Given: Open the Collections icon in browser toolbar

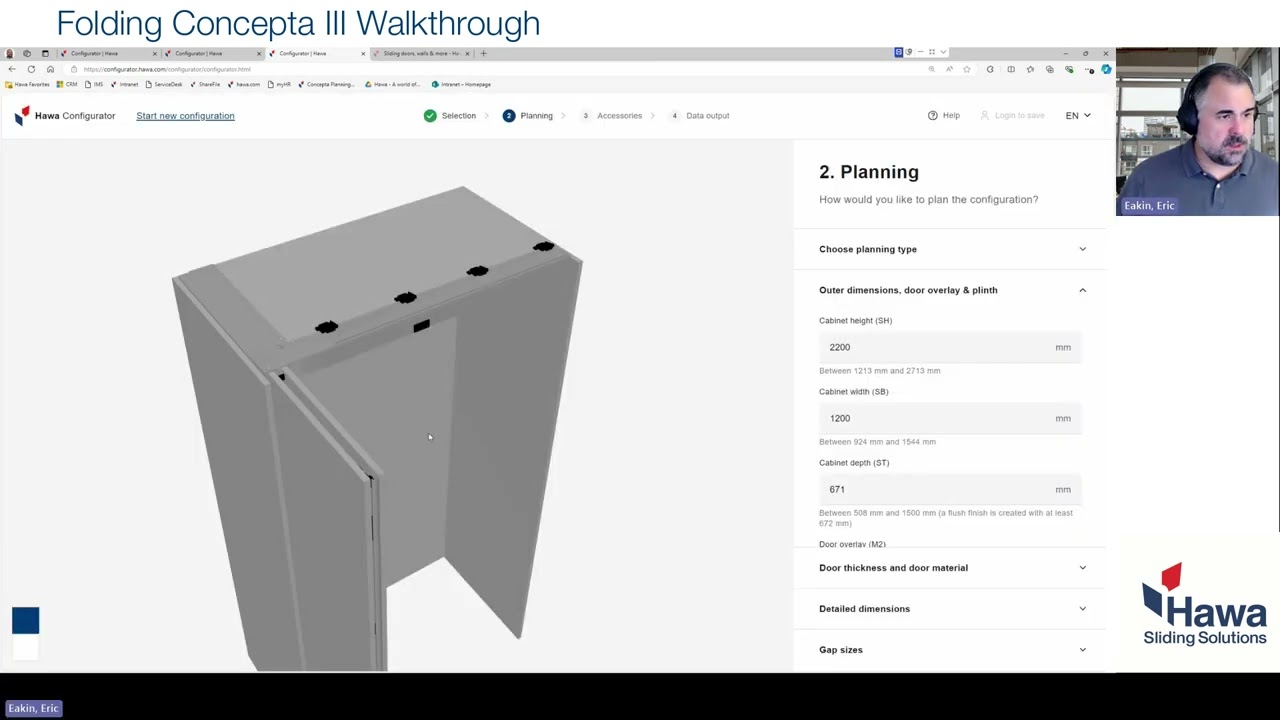Looking at the screenshot, I should pyautogui.click(x=1049, y=69).
